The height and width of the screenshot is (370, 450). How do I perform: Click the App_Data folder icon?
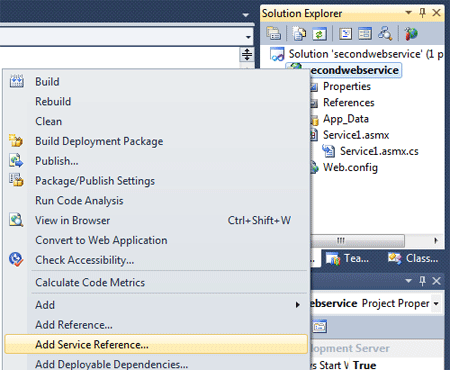(x=315, y=119)
